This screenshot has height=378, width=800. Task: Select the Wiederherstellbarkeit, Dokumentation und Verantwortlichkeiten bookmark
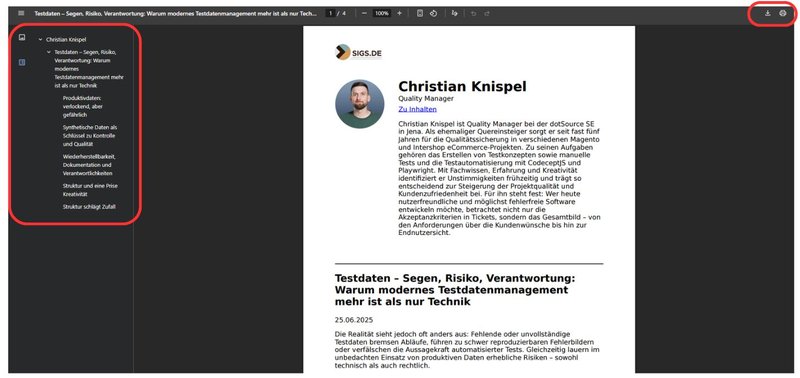[x=89, y=165]
